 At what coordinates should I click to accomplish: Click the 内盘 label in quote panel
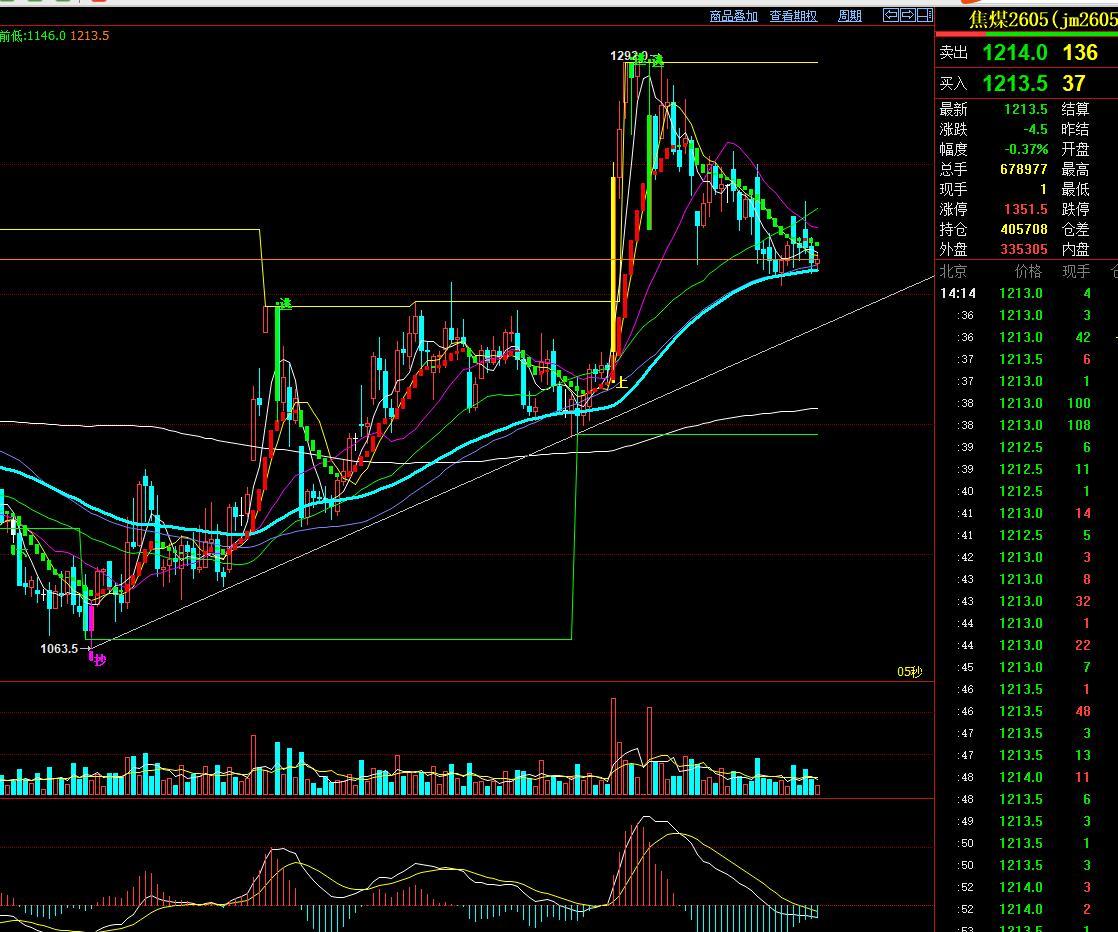pyautogui.click(x=1075, y=249)
